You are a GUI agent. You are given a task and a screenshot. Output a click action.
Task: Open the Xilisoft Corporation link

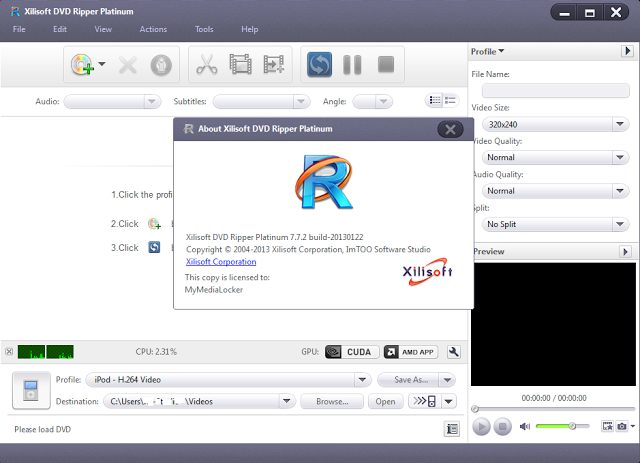(x=221, y=262)
